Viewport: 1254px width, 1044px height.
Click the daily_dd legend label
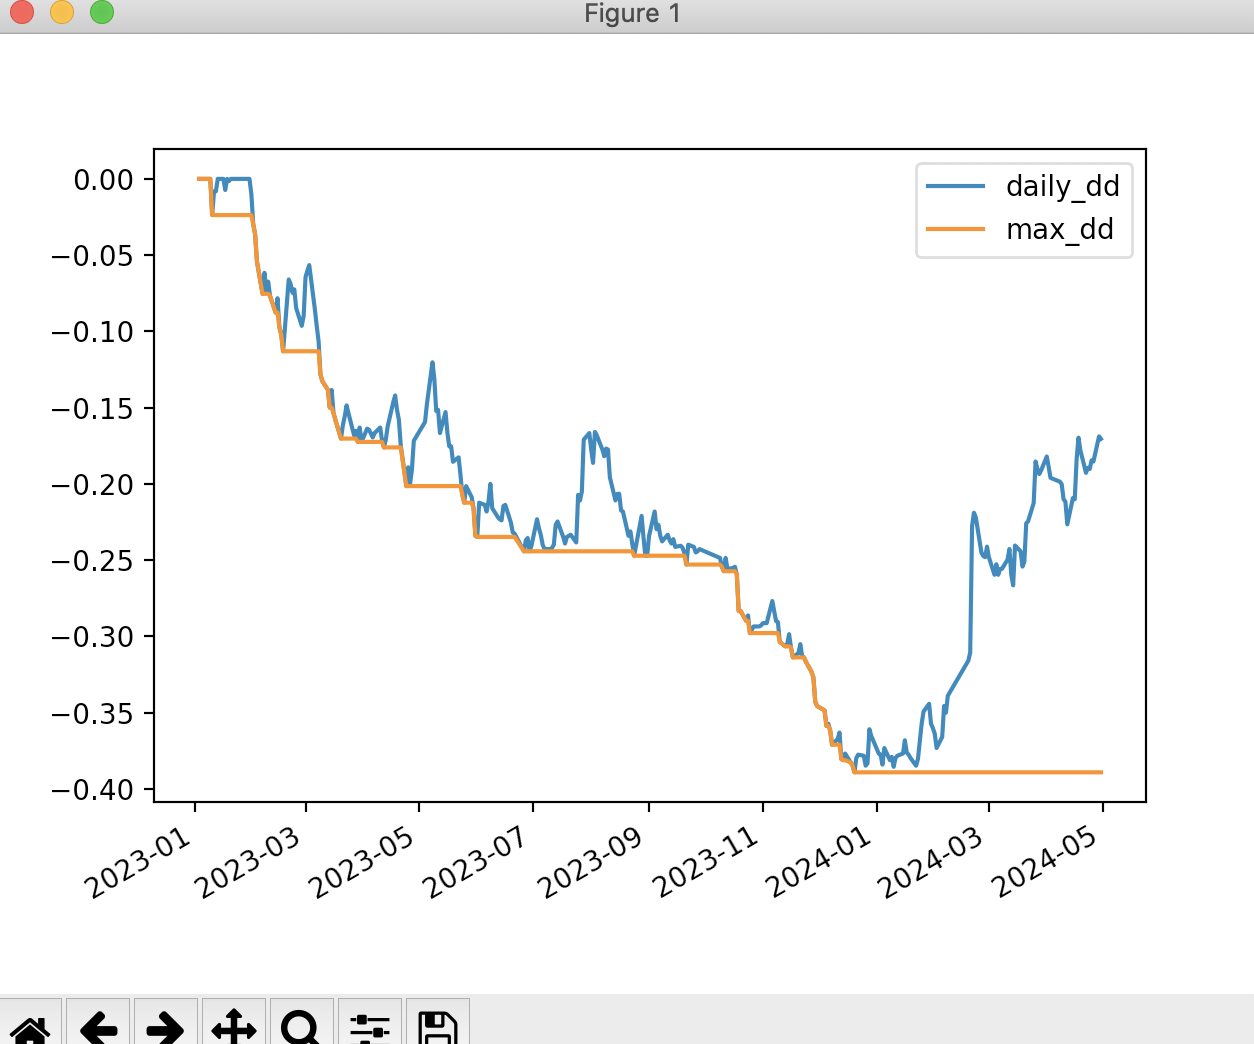click(1062, 187)
